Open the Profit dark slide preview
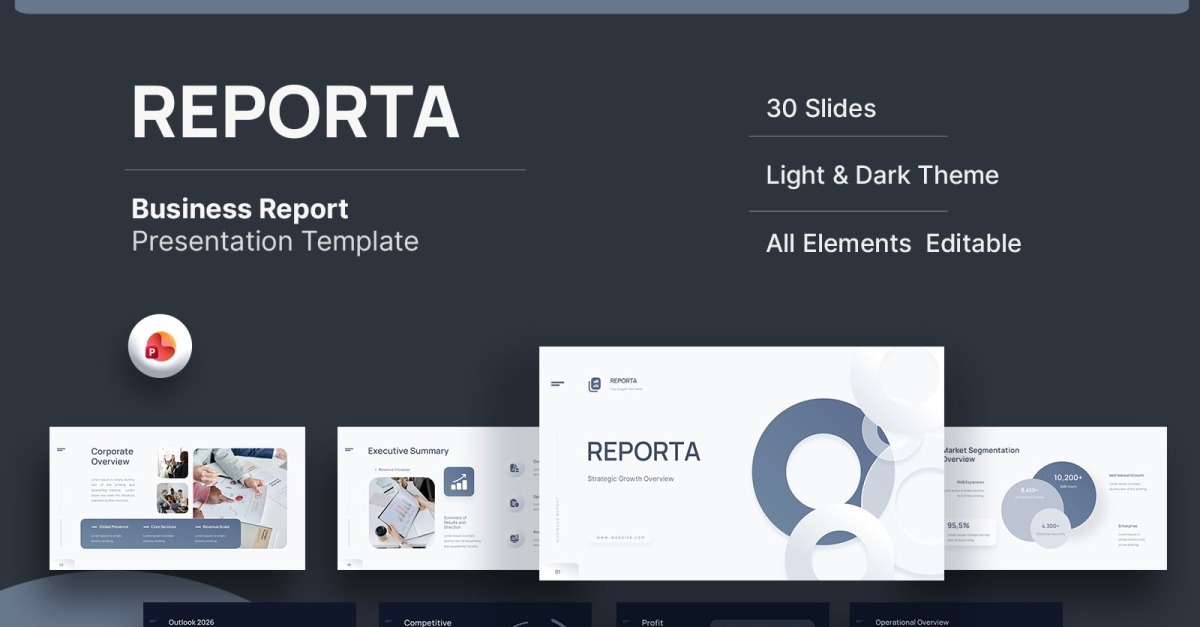The image size is (1200, 627). (722, 615)
